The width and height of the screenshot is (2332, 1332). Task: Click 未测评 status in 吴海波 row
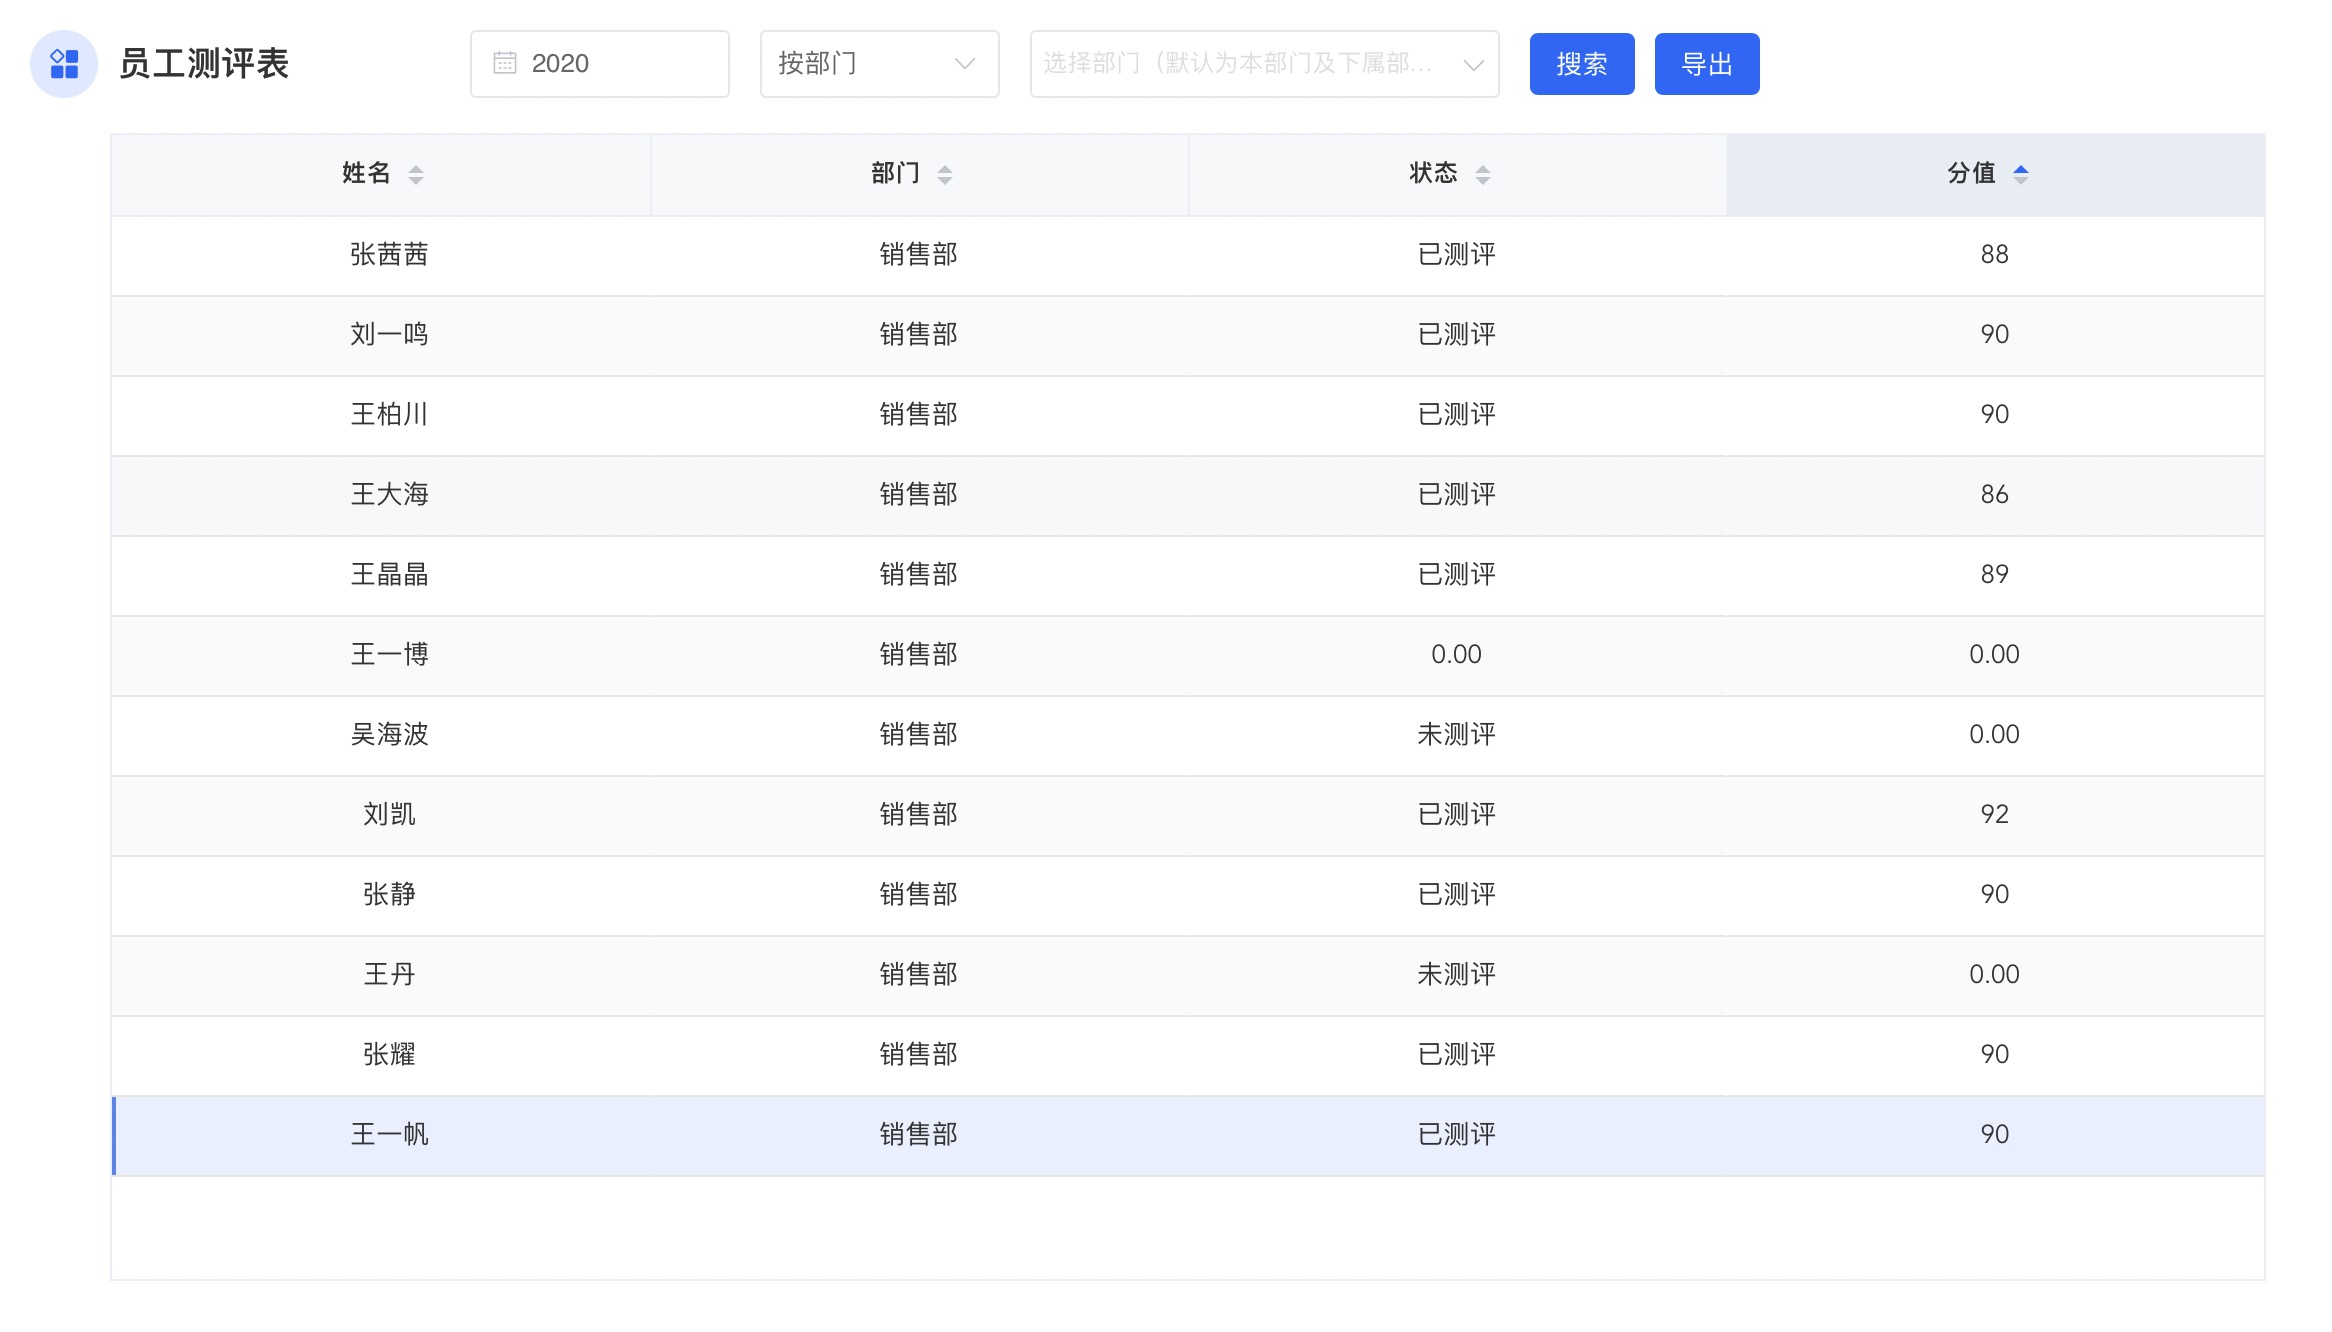tap(1456, 734)
